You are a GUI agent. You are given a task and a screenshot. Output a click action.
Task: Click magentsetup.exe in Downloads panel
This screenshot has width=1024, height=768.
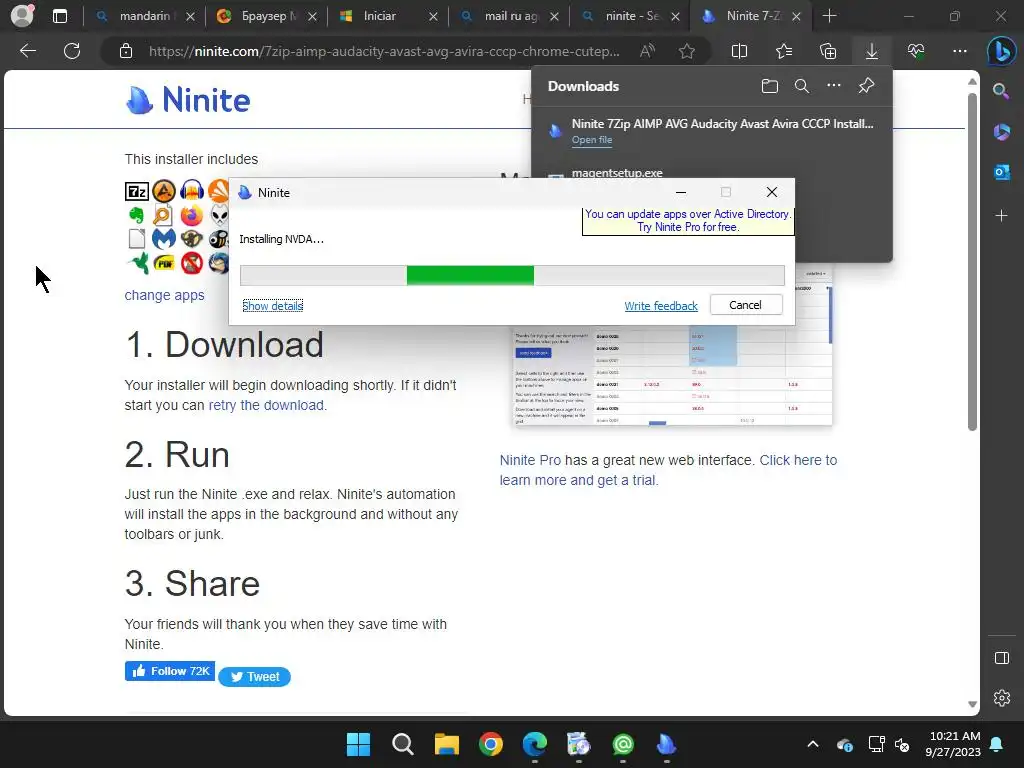pos(617,173)
